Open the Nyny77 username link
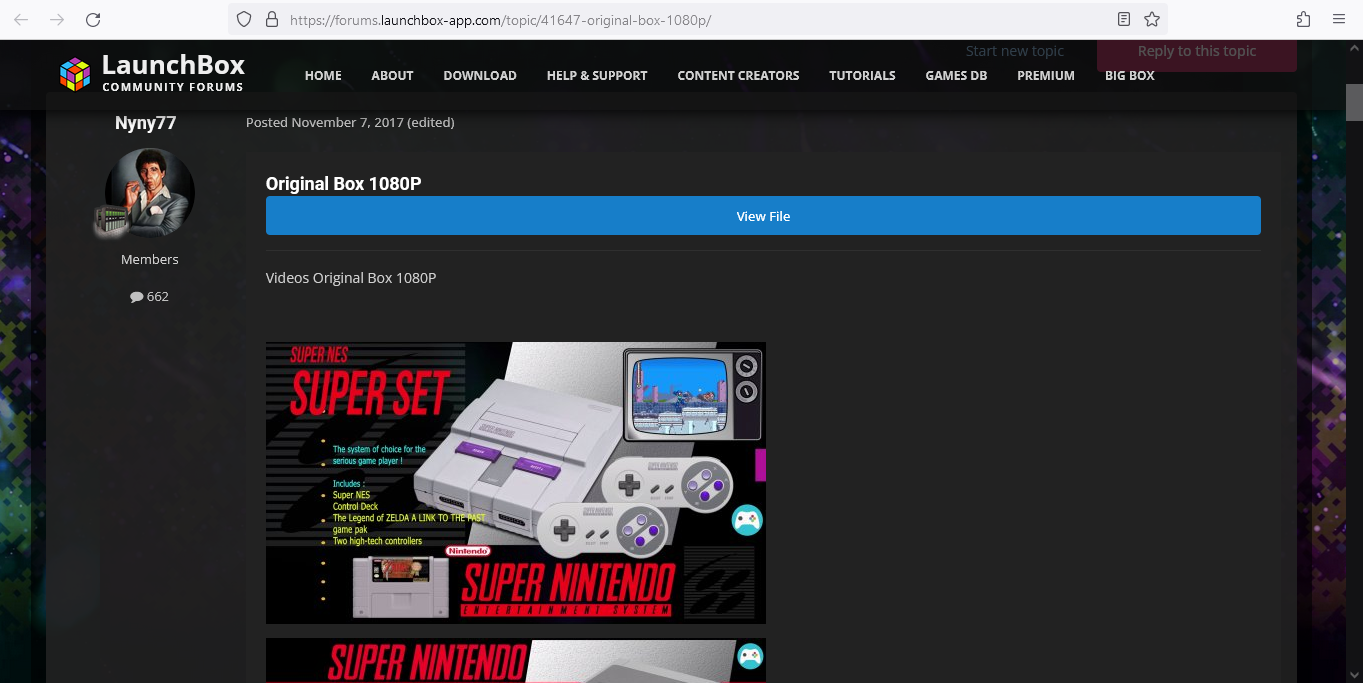The height and width of the screenshot is (684, 1366). 145,123
